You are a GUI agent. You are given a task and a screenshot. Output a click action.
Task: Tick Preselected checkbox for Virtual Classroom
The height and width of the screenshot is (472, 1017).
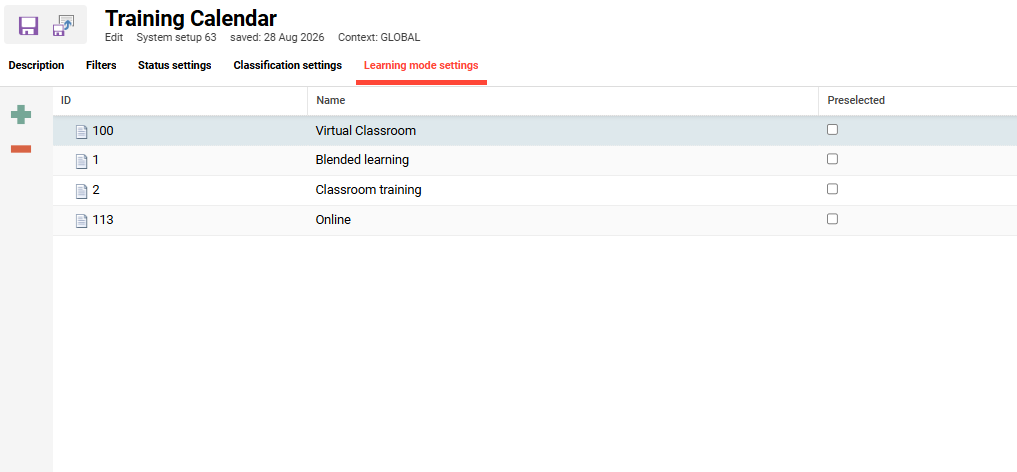[832, 130]
